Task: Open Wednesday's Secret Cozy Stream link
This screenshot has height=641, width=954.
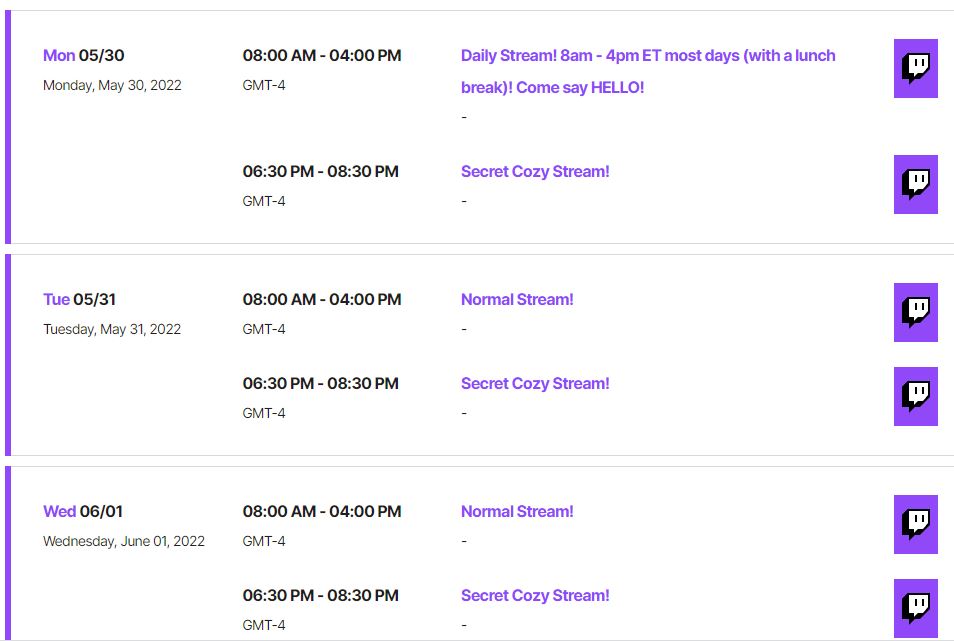Action: pyautogui.click(x=535, y=595)
